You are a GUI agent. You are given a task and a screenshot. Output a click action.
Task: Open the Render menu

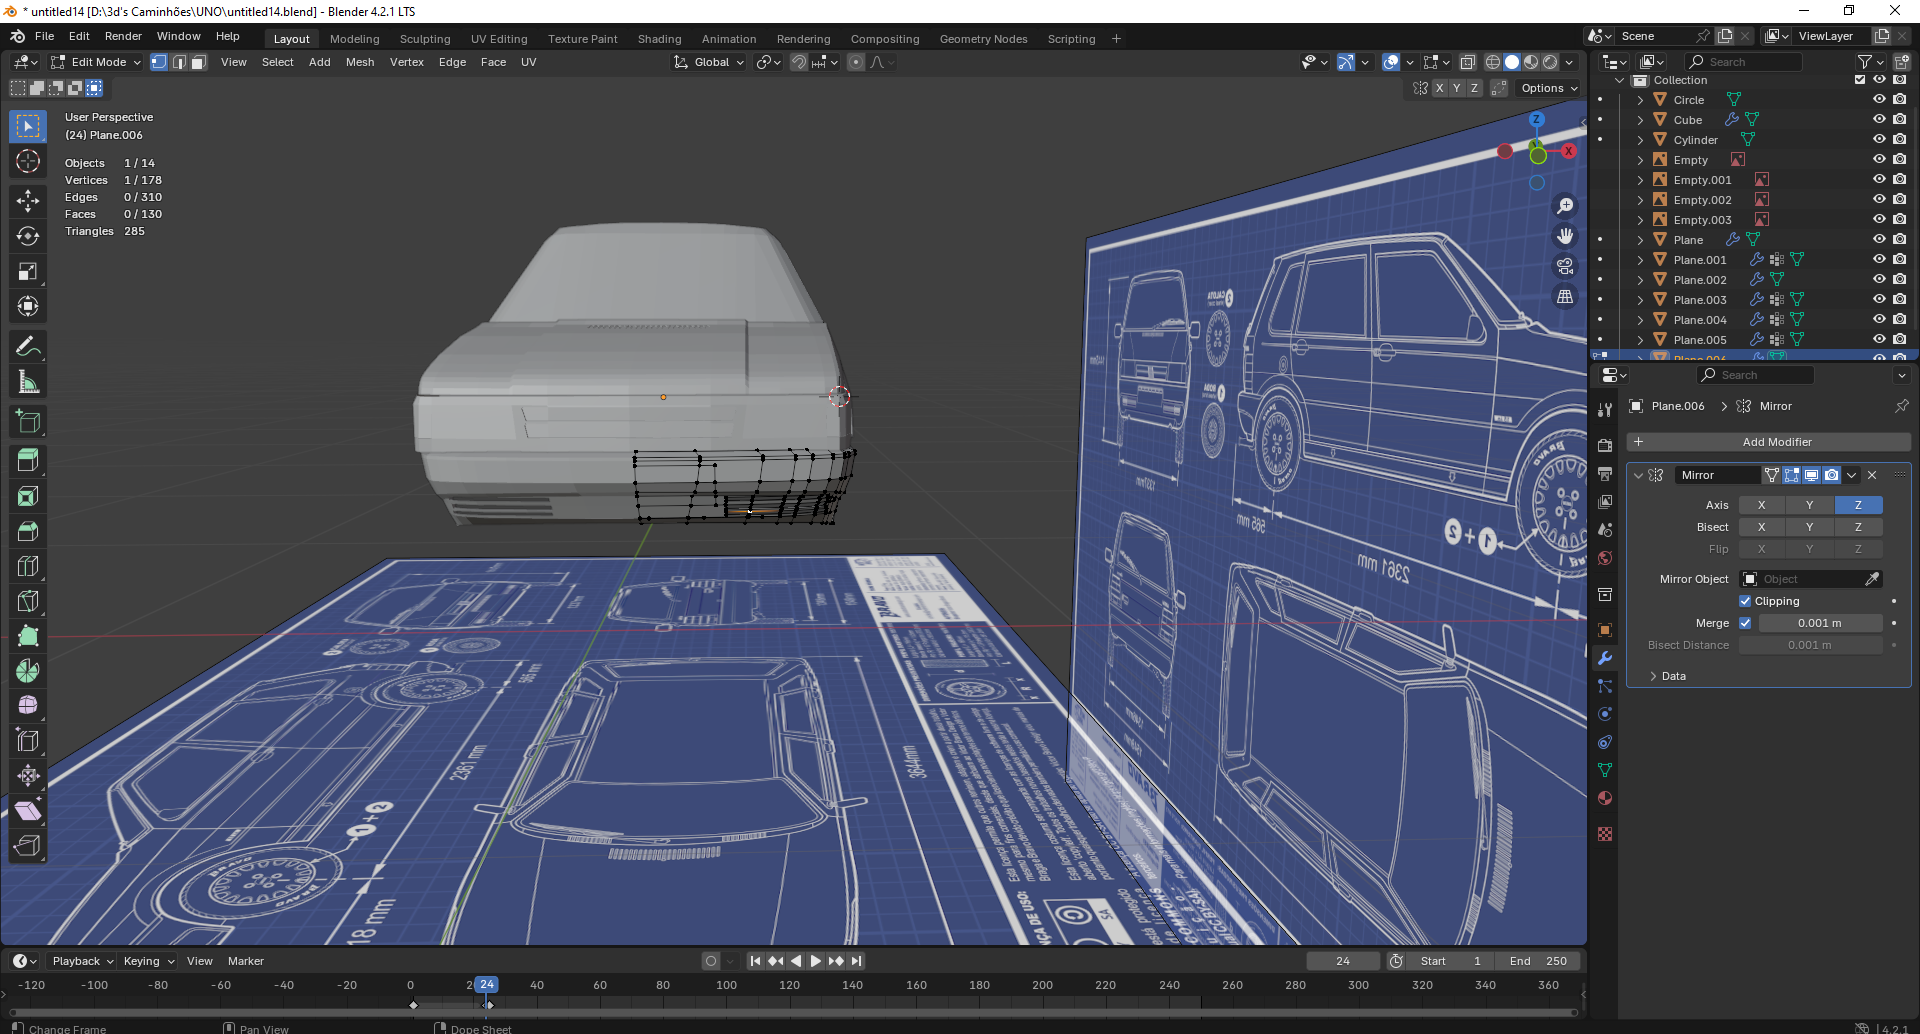click(x=123, y=36)
